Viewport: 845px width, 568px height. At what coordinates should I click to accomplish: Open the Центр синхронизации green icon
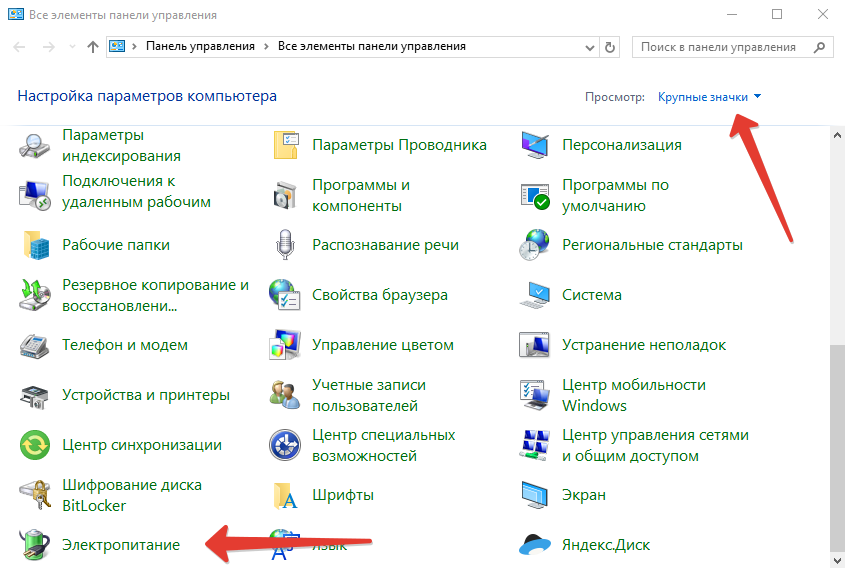34,445
